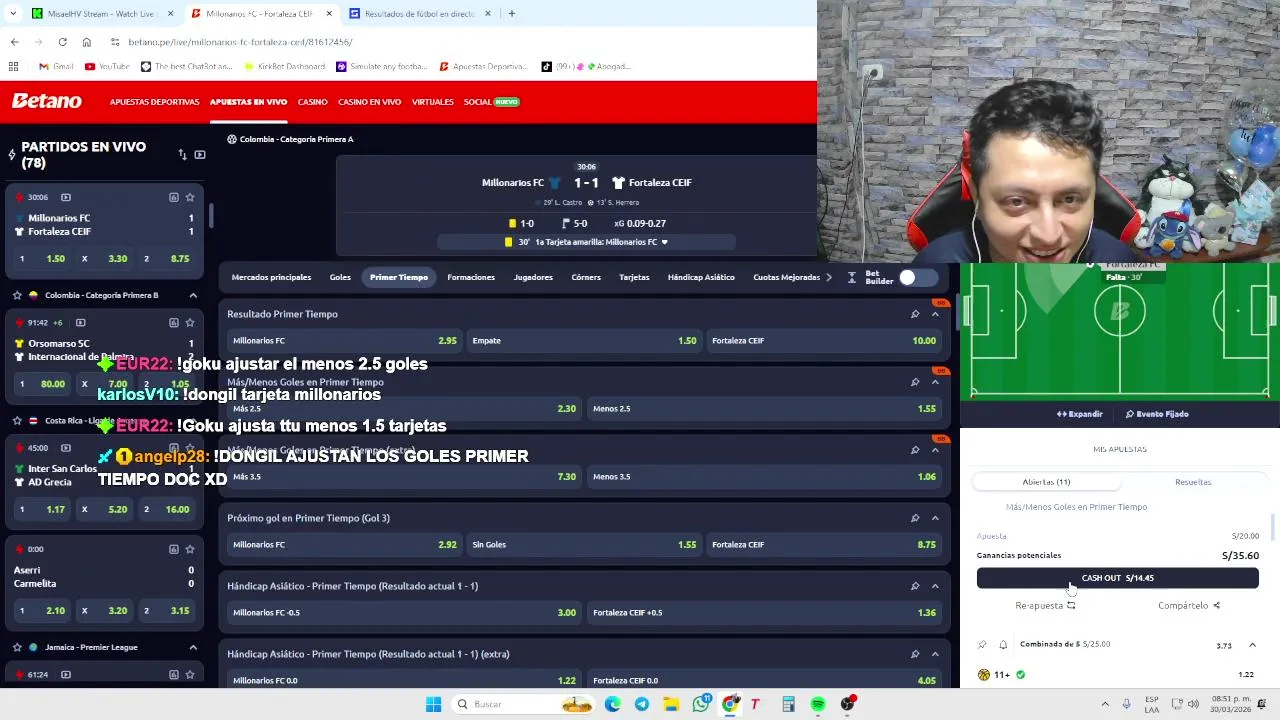Click the bell icon on the Combinada bet

click(1003, 645)
